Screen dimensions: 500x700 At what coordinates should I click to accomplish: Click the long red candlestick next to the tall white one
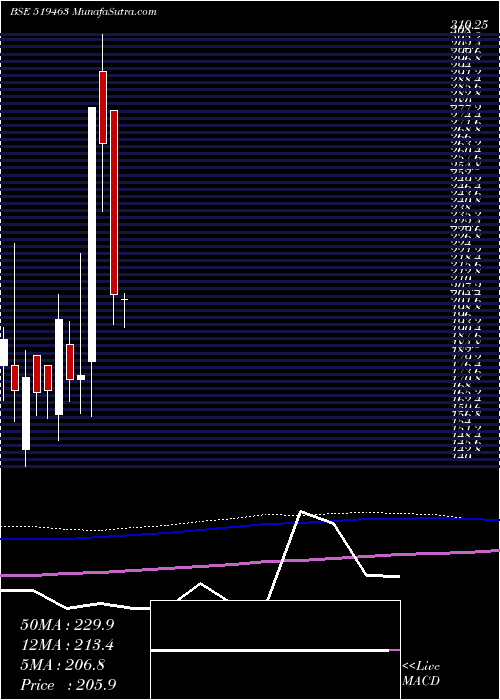114,202
